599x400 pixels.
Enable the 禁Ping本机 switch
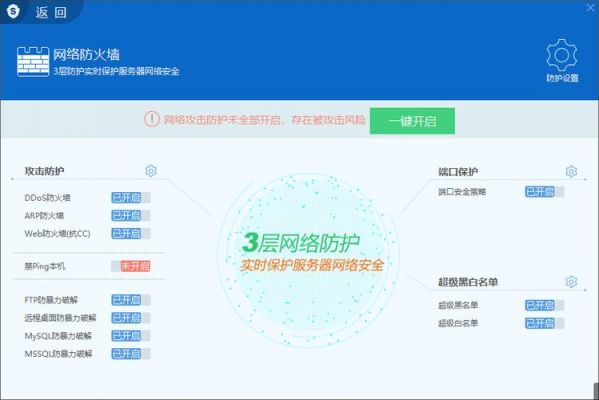[x=131, y=266]
